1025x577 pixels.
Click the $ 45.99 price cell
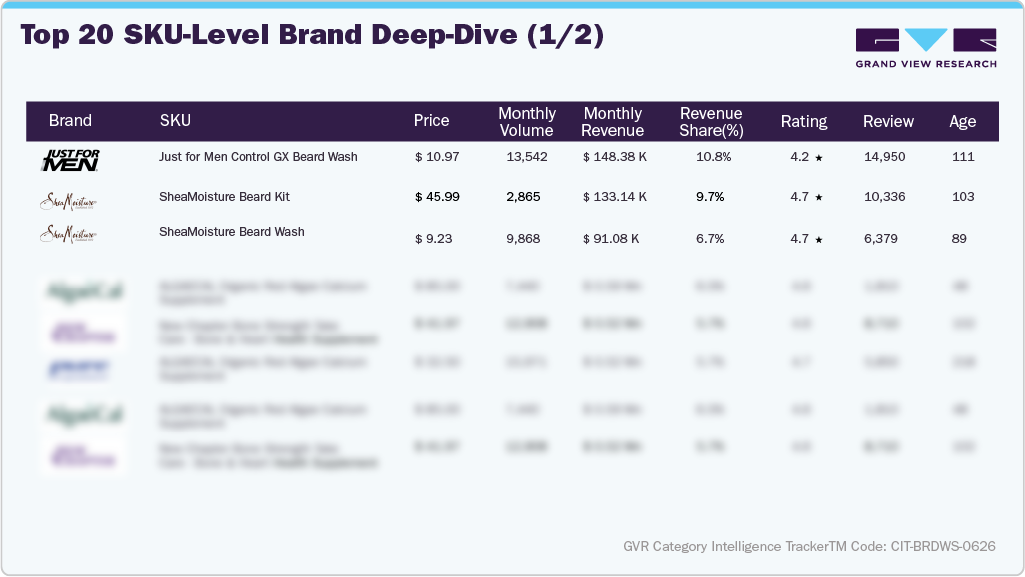(437, 197)
